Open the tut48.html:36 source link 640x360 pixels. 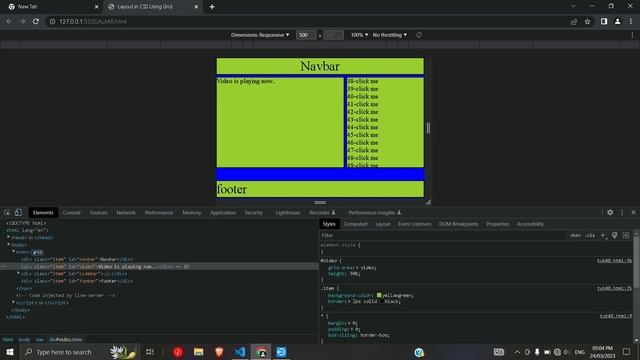(x=614, y=260)
